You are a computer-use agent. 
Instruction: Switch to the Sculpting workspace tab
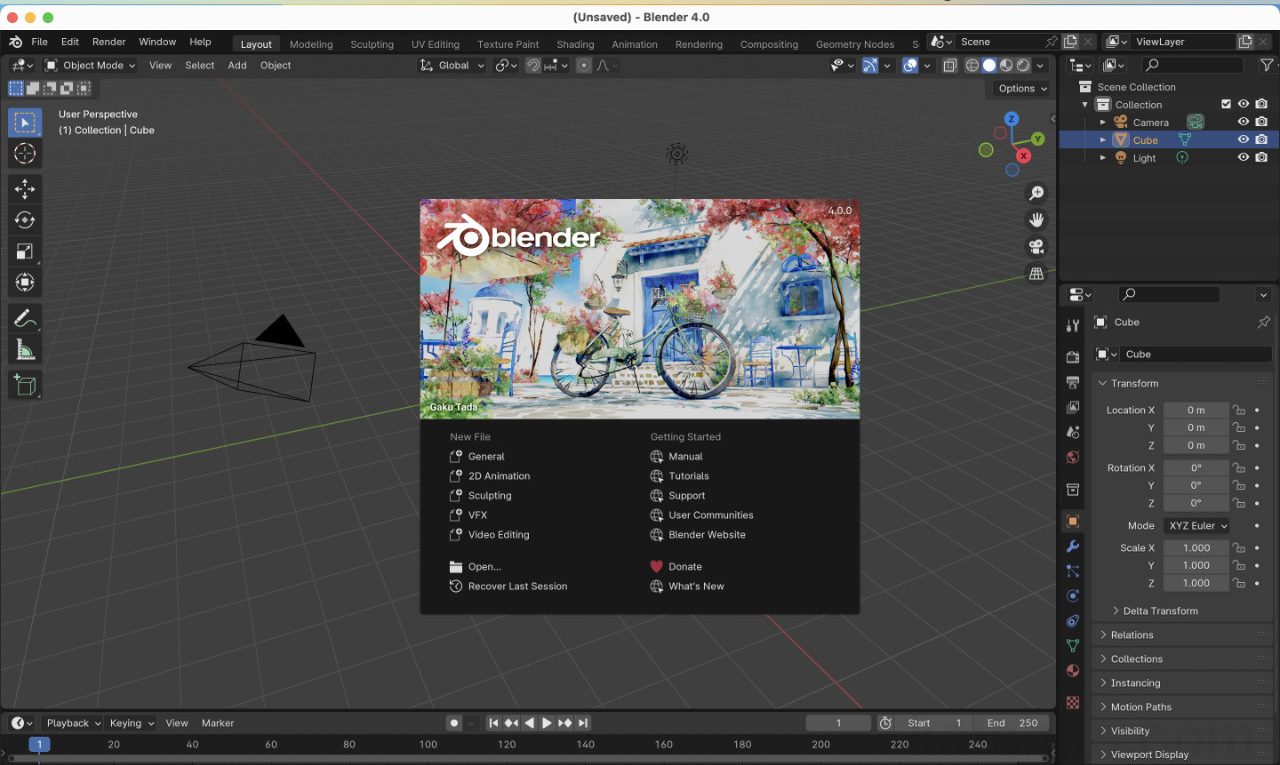click(372, 44)
